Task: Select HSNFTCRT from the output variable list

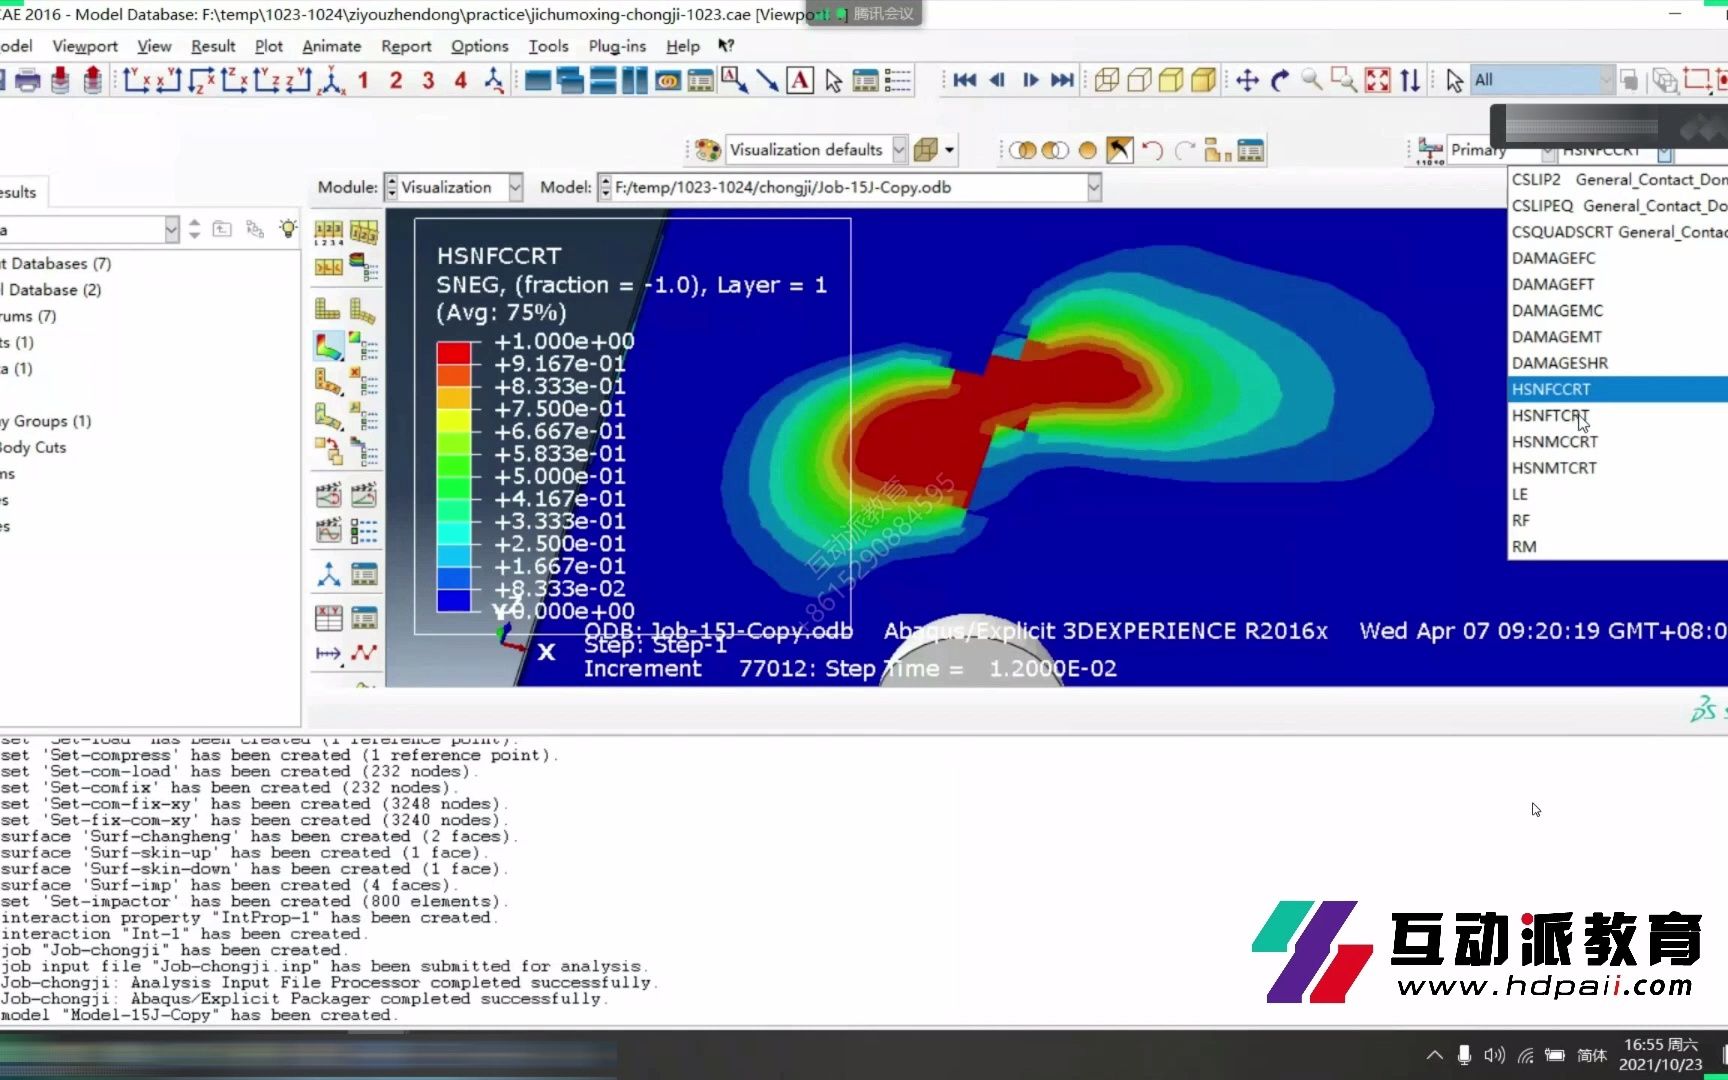Action: (x=1550, y=415)
